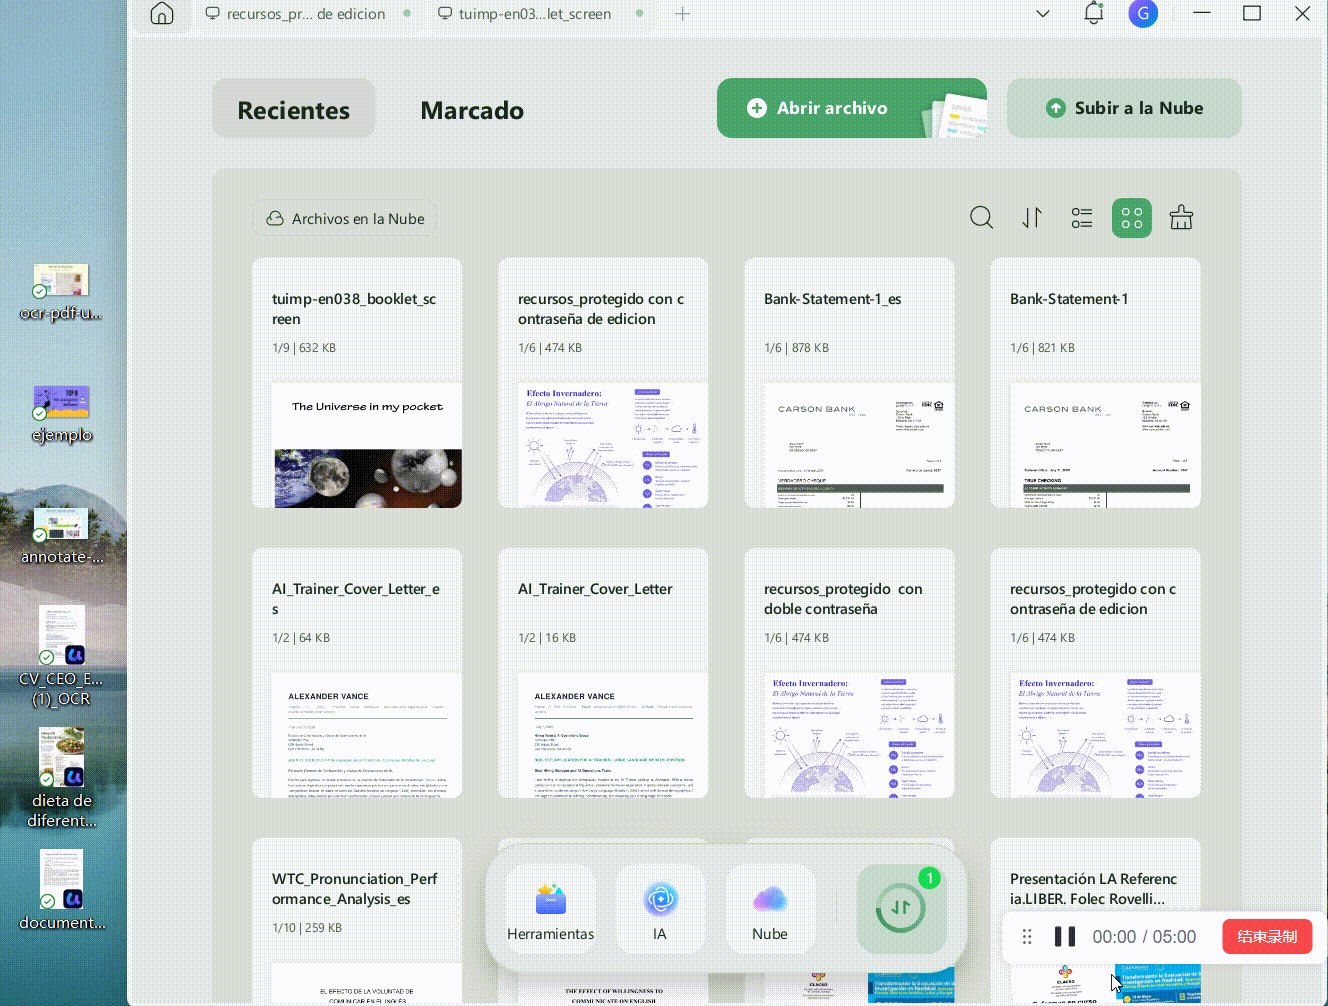Open the Nube cloud panel

pos(770,910)
